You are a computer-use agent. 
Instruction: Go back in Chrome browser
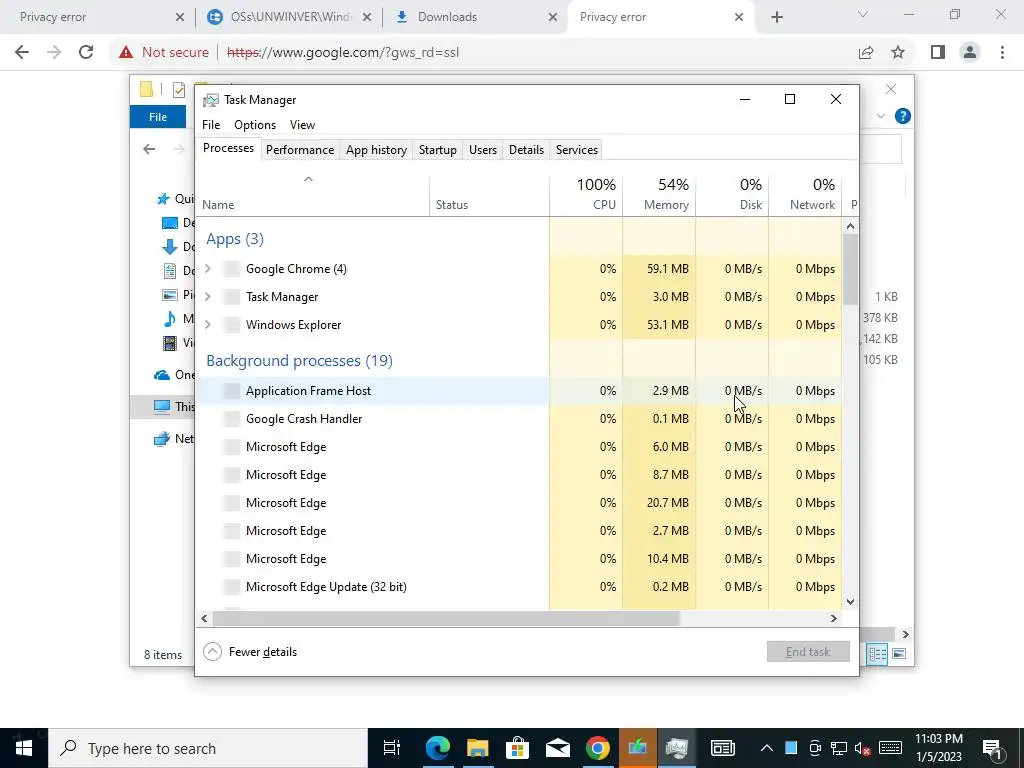pyautogui.click(x=22, y=52)
